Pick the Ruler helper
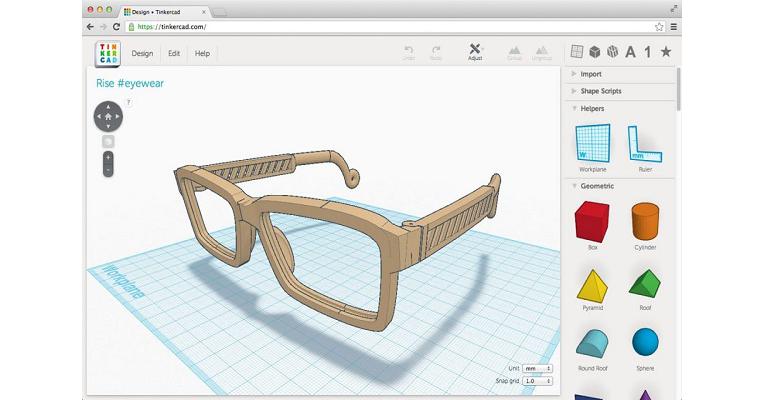This screenshot has height=400, width=764. tap(644, 145)
